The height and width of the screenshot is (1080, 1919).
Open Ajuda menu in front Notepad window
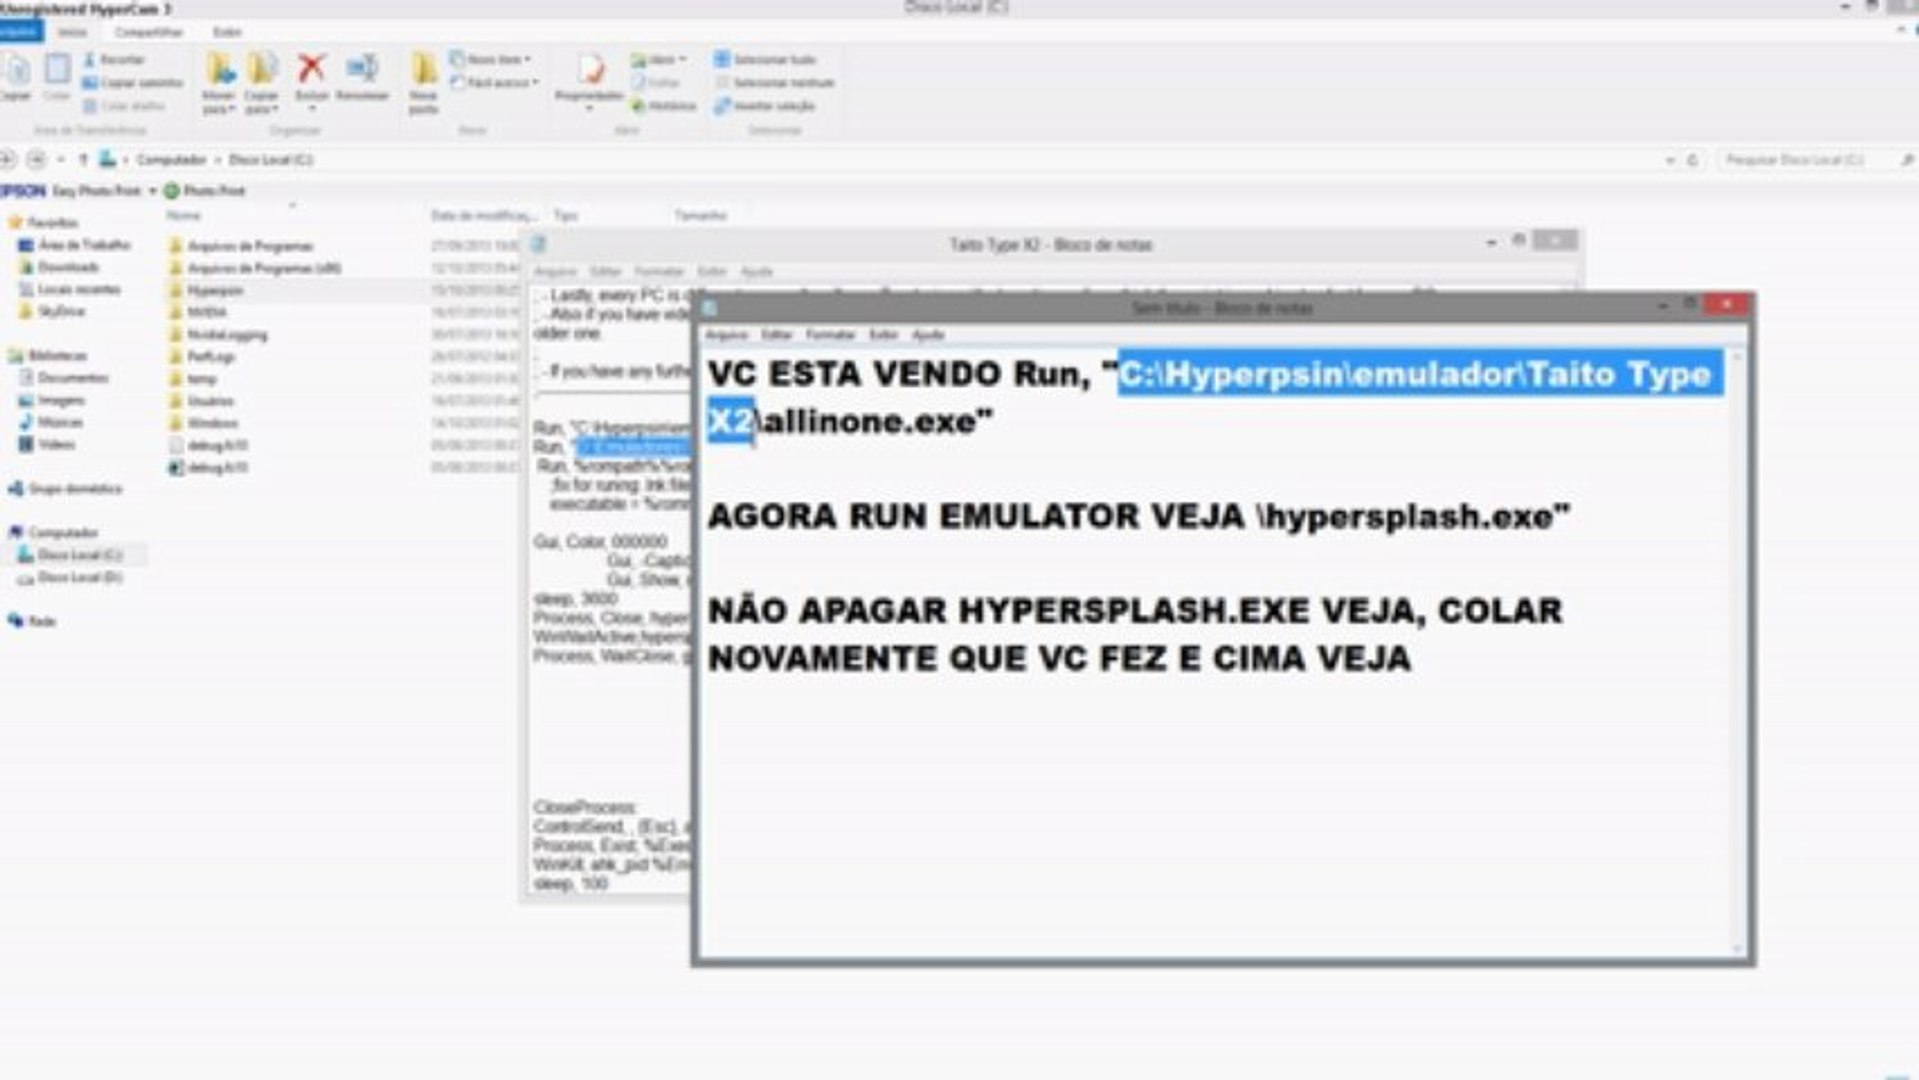click(x=928, y=335)
